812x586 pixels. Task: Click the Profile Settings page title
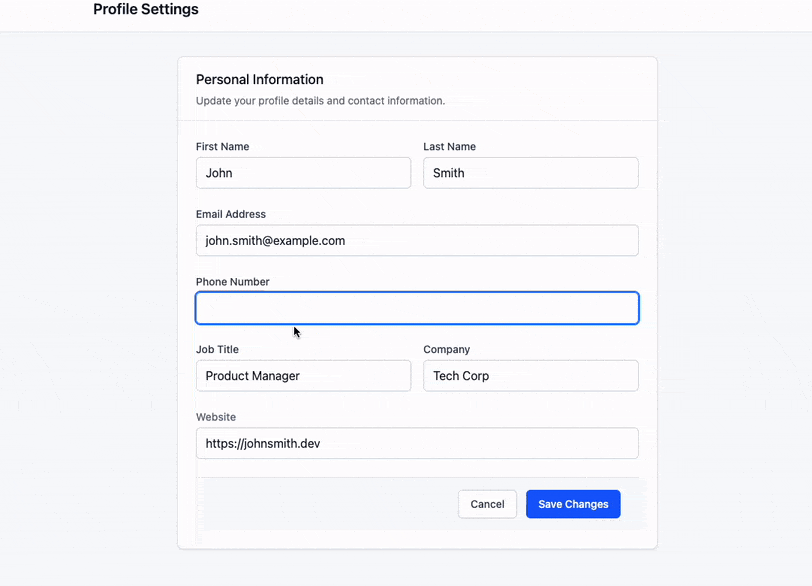point(146,9)
